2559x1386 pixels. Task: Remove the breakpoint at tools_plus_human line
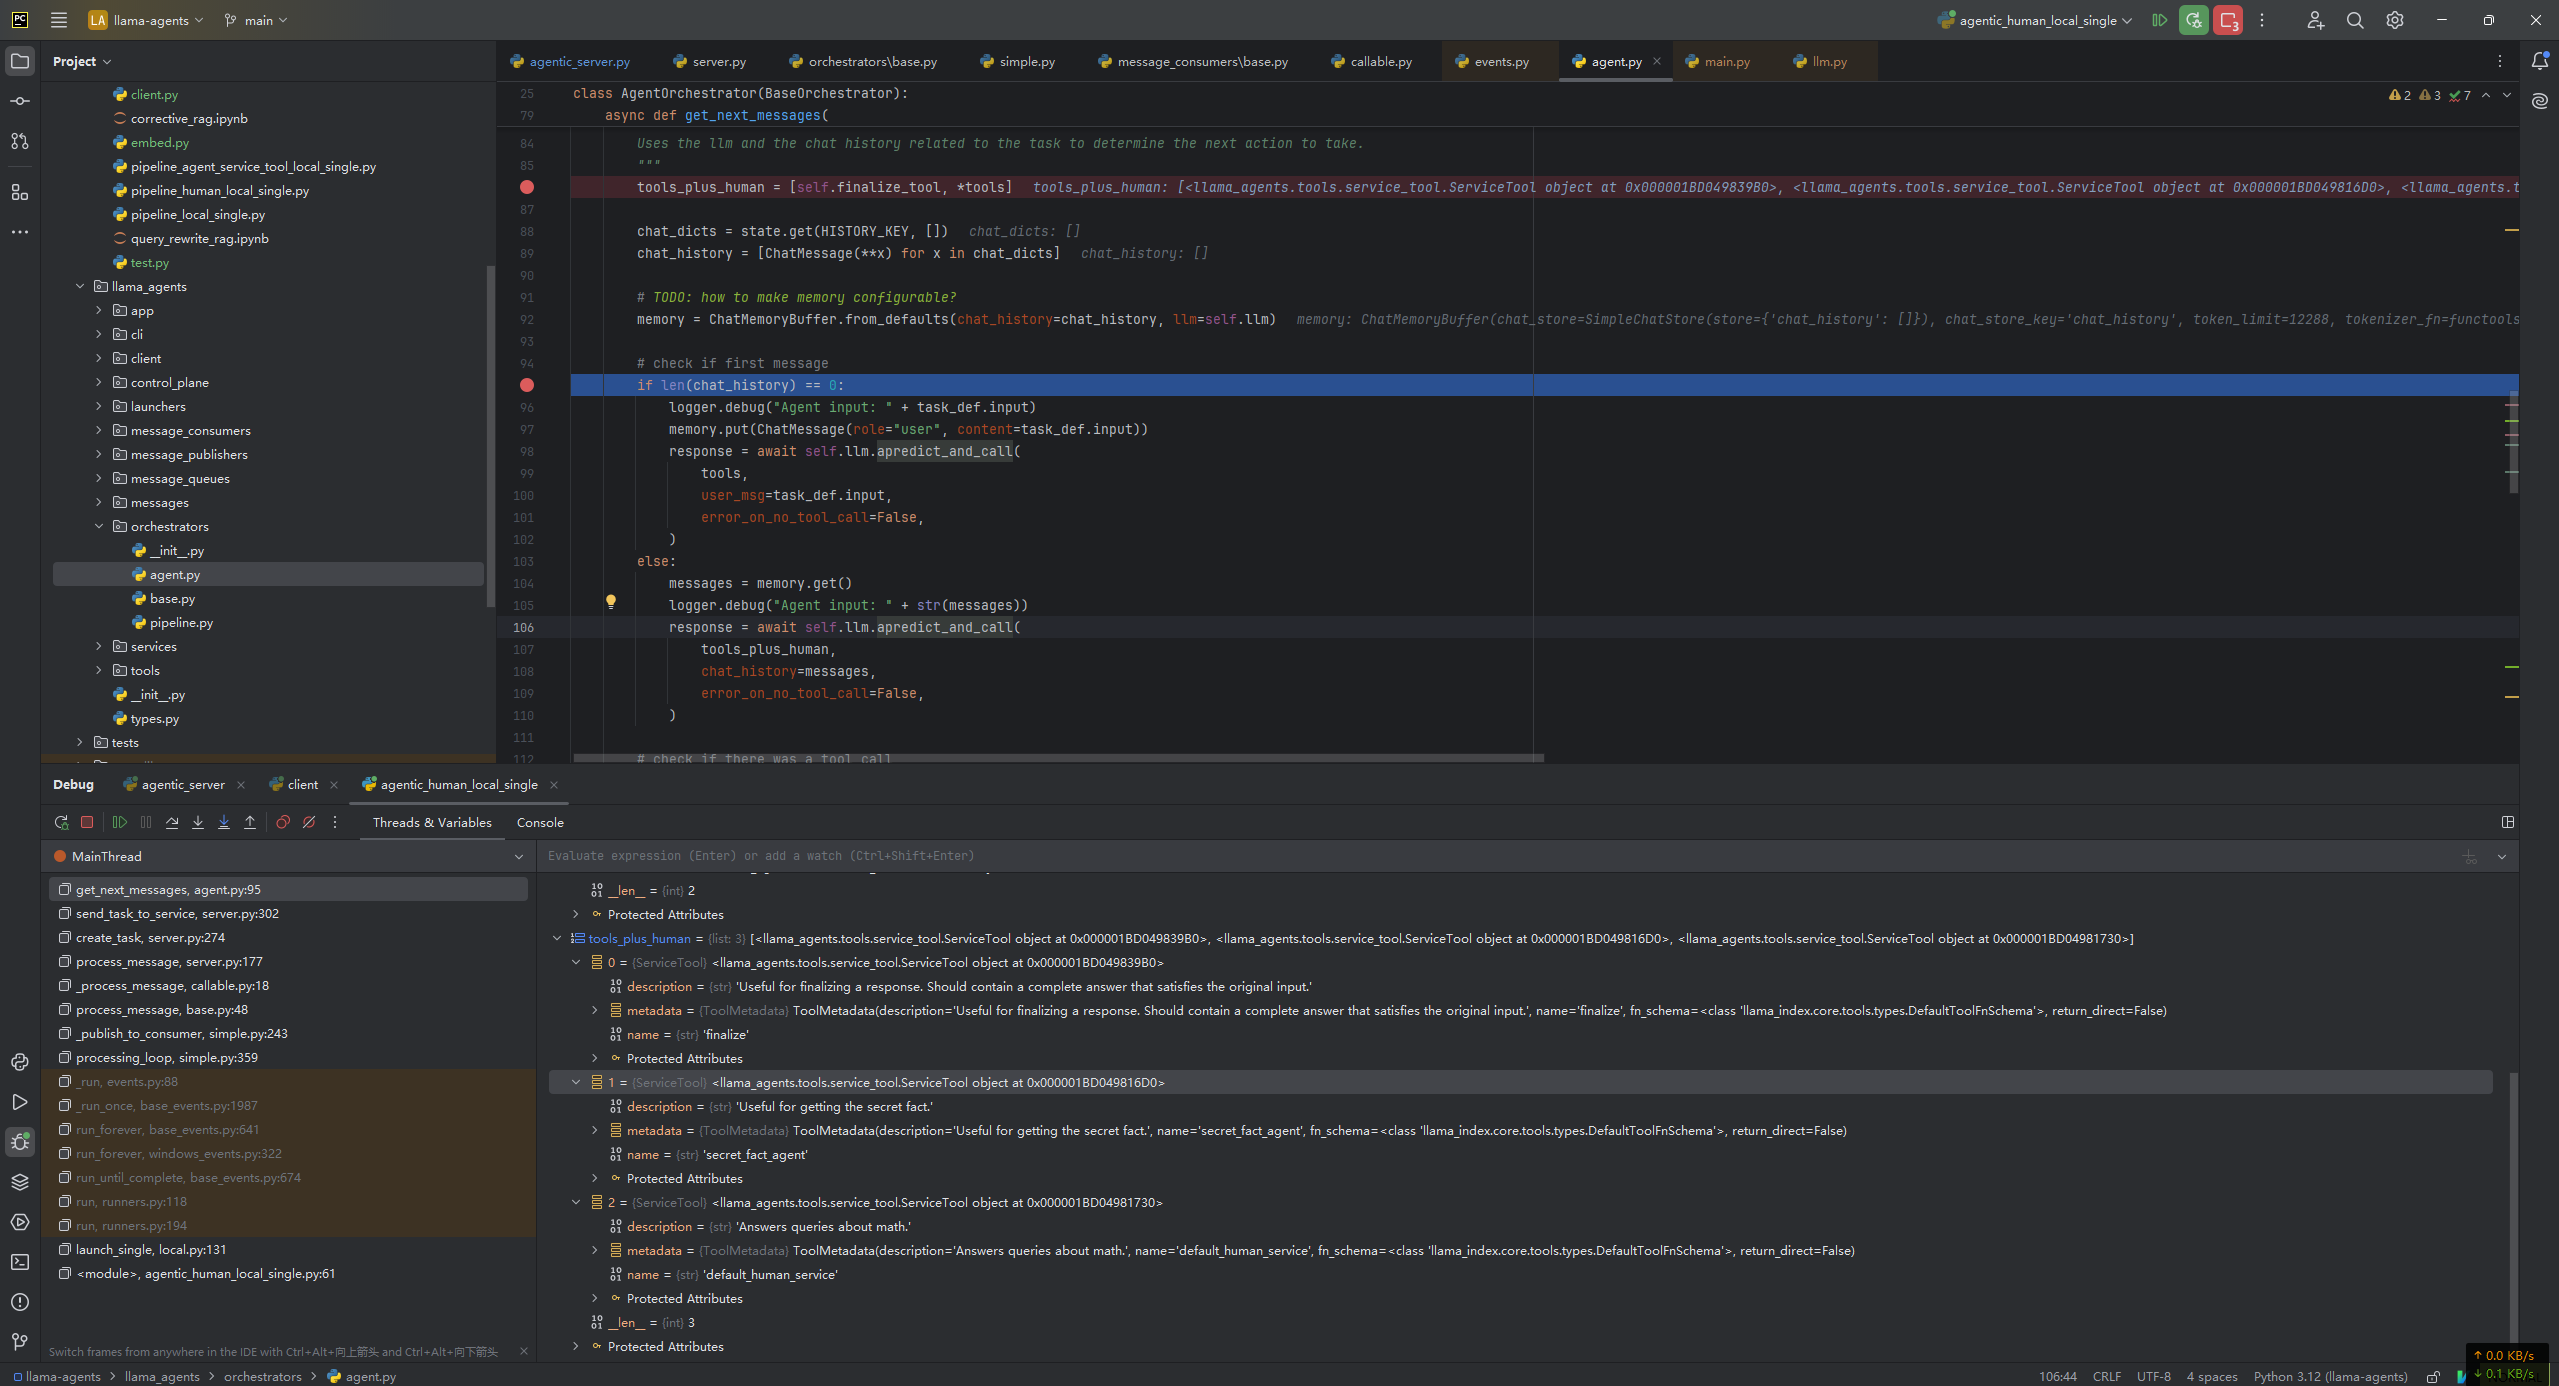[527, 187]
